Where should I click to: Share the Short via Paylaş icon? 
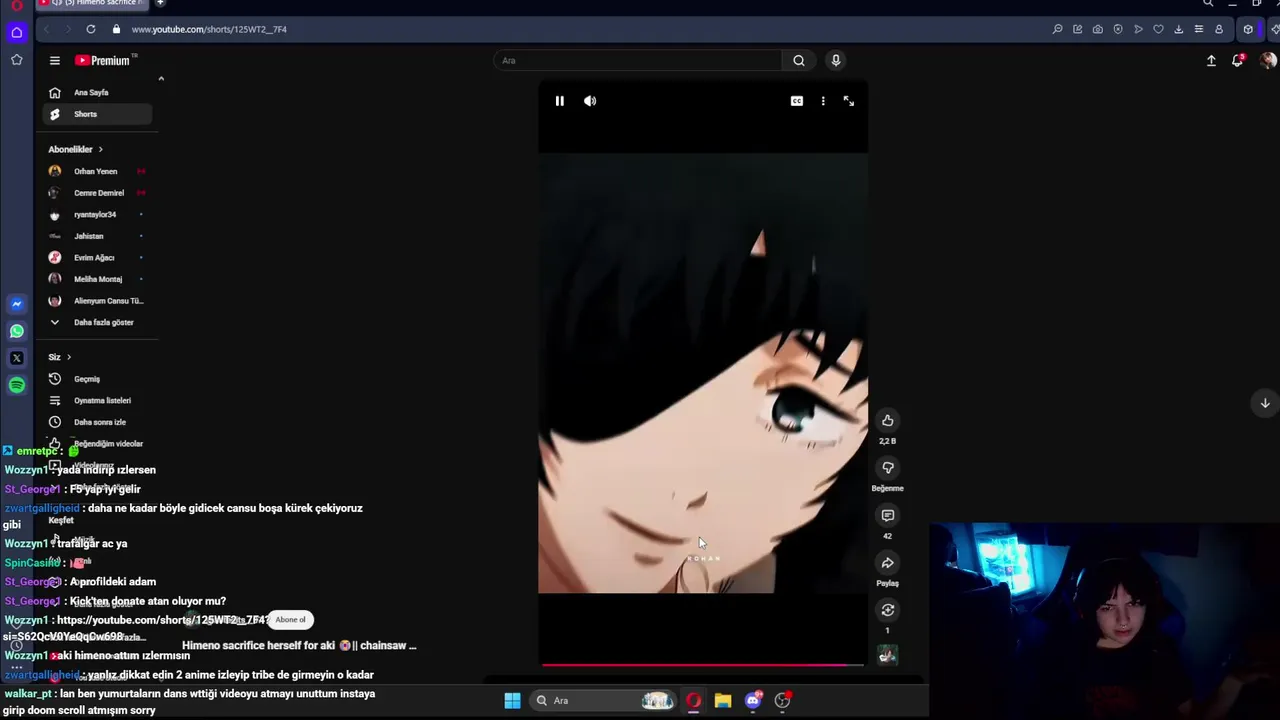tap(887, 562)
